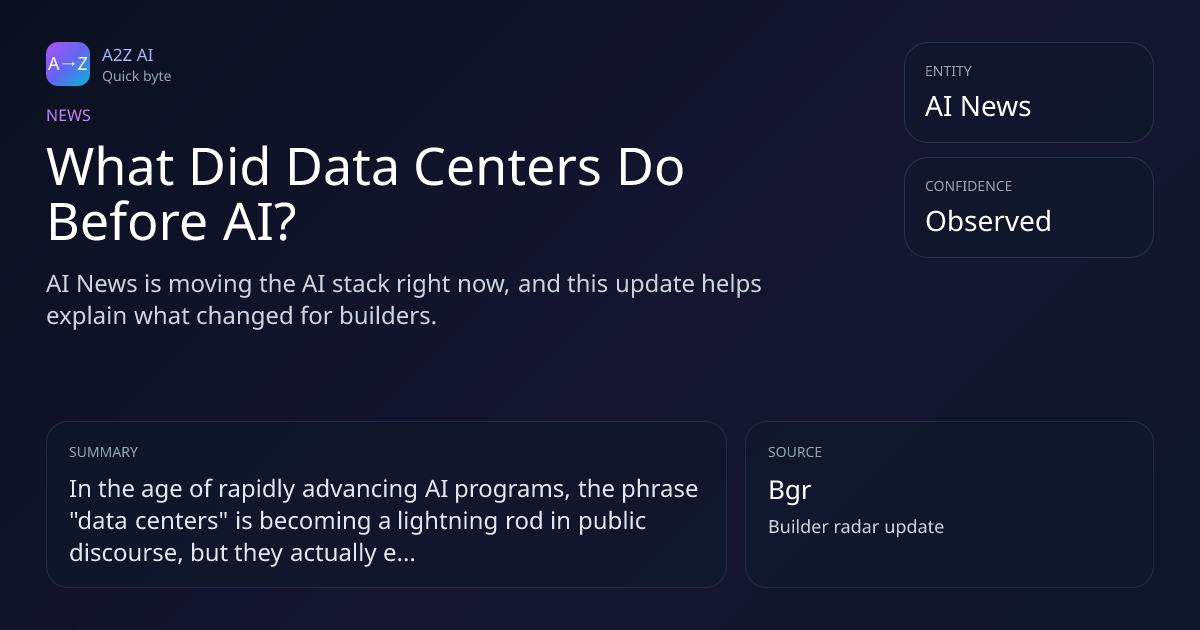The height and width of the screenshot is (630, 1200).
Task: Select the Quick byte subtitle text
Action: pos(136,76)
